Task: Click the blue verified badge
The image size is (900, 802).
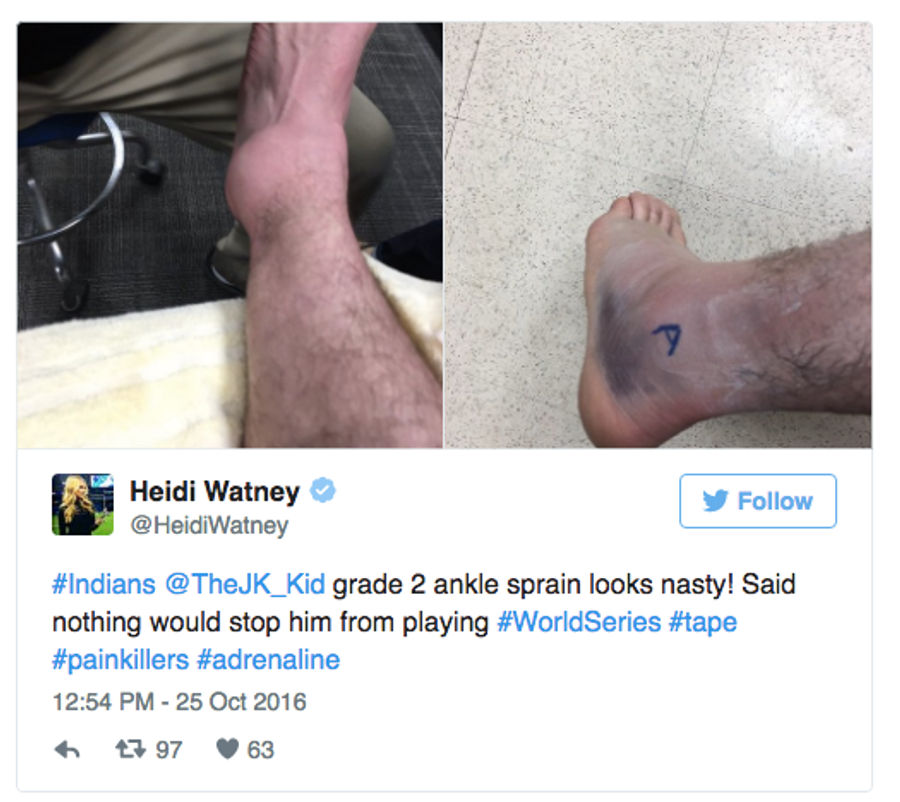Action: (323, 490)
